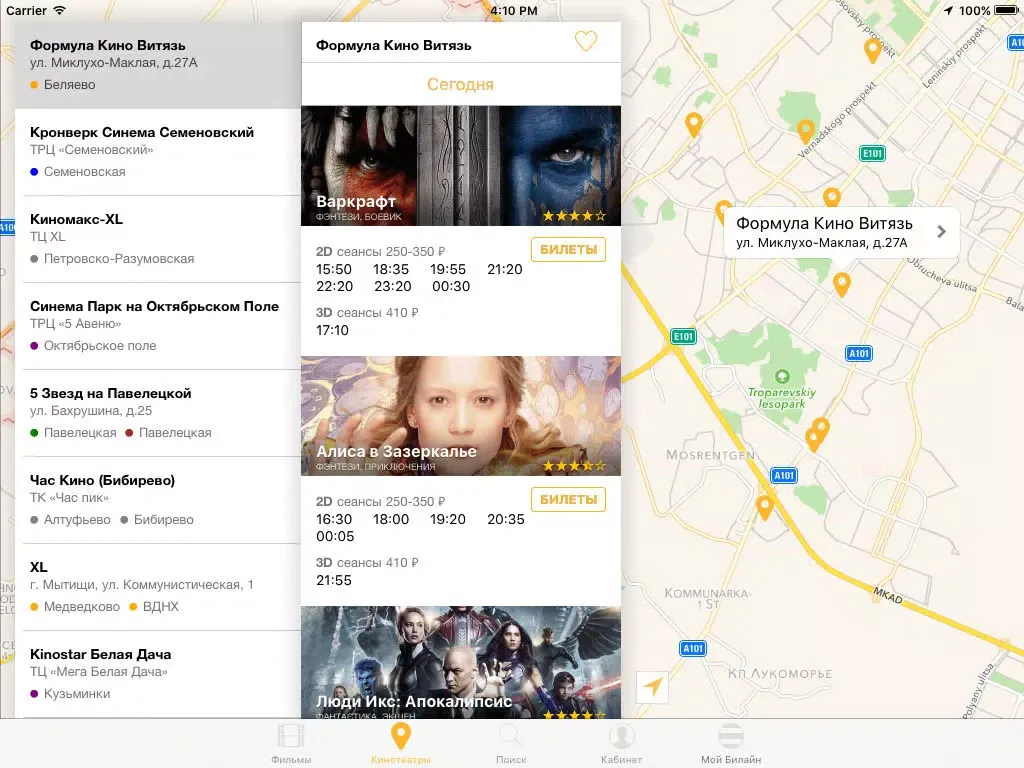Select Синема Парк на Октябрьском Поле
This screenshot has height=768, width=1024.
pos(158,326)
